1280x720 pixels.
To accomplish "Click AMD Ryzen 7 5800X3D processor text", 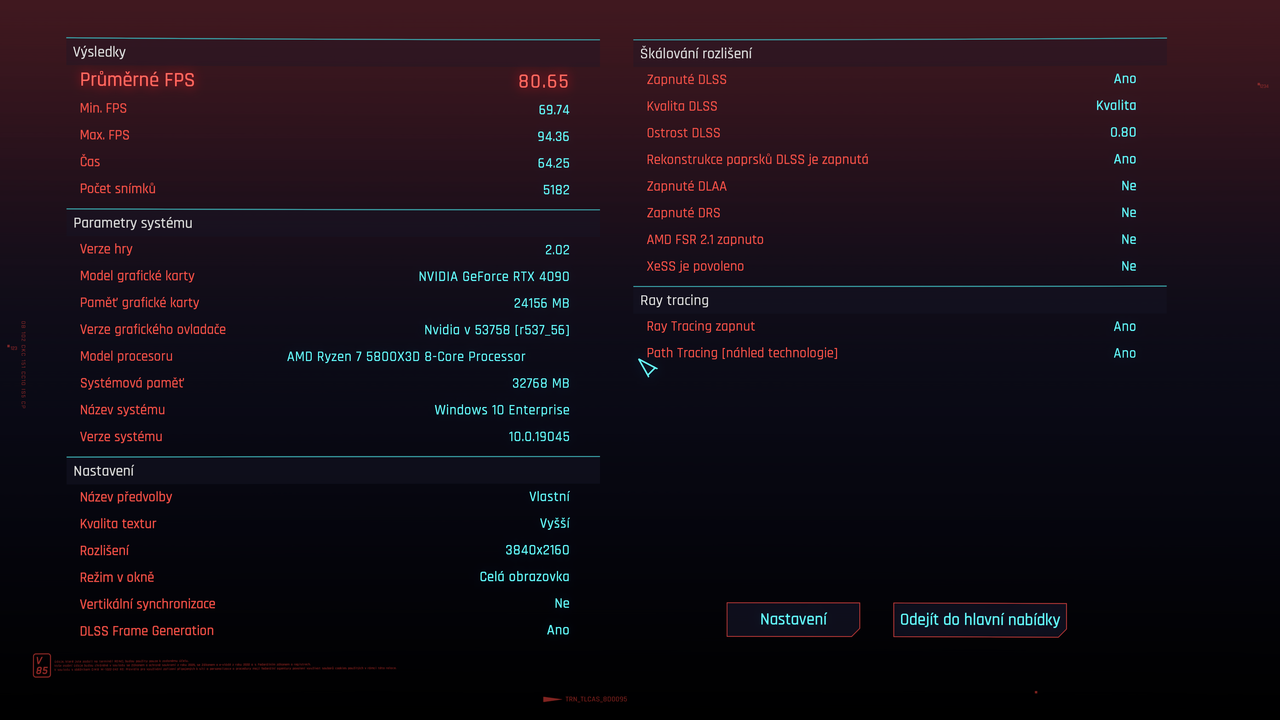I will 406,357.
